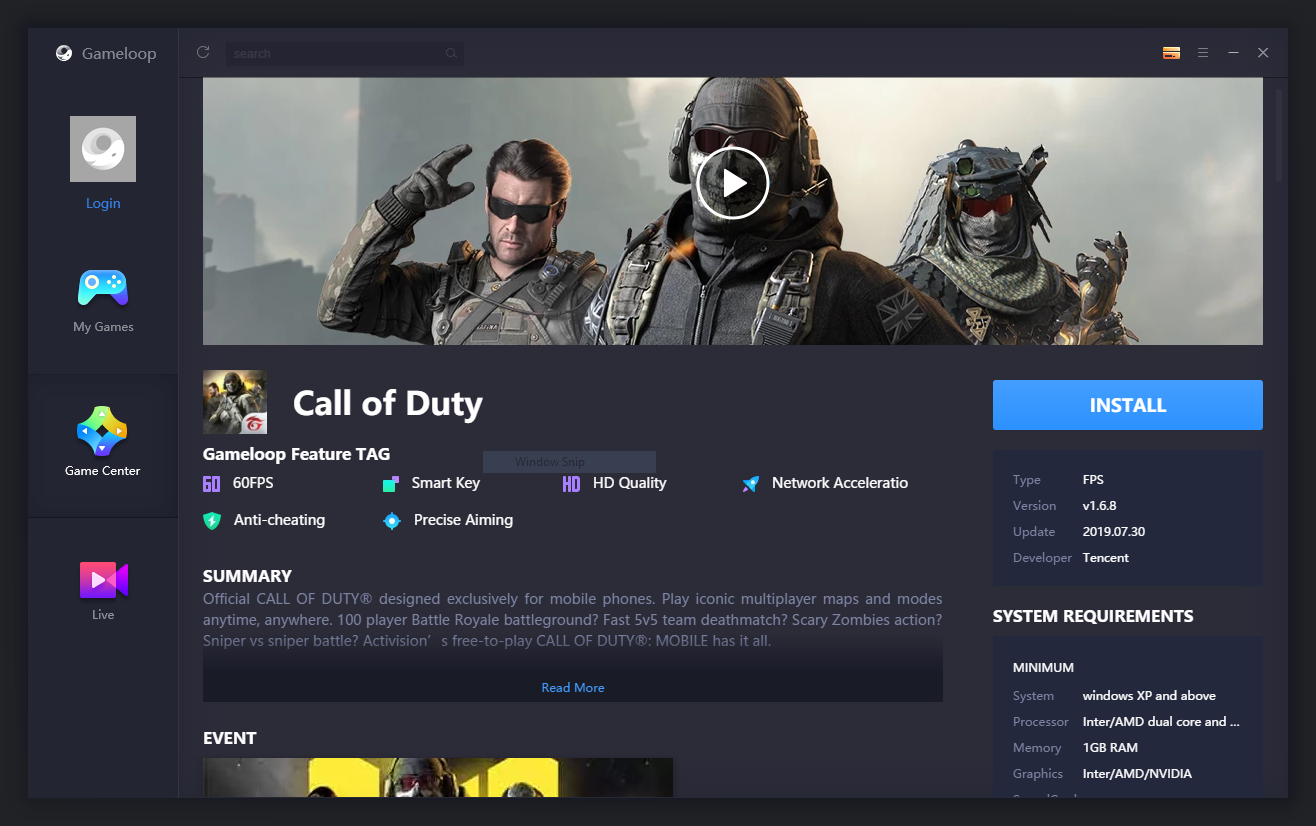The height and width of the screenshot is (826, 1316).
Task: Open the hamburger menu in title bar
Action: 1203,53
